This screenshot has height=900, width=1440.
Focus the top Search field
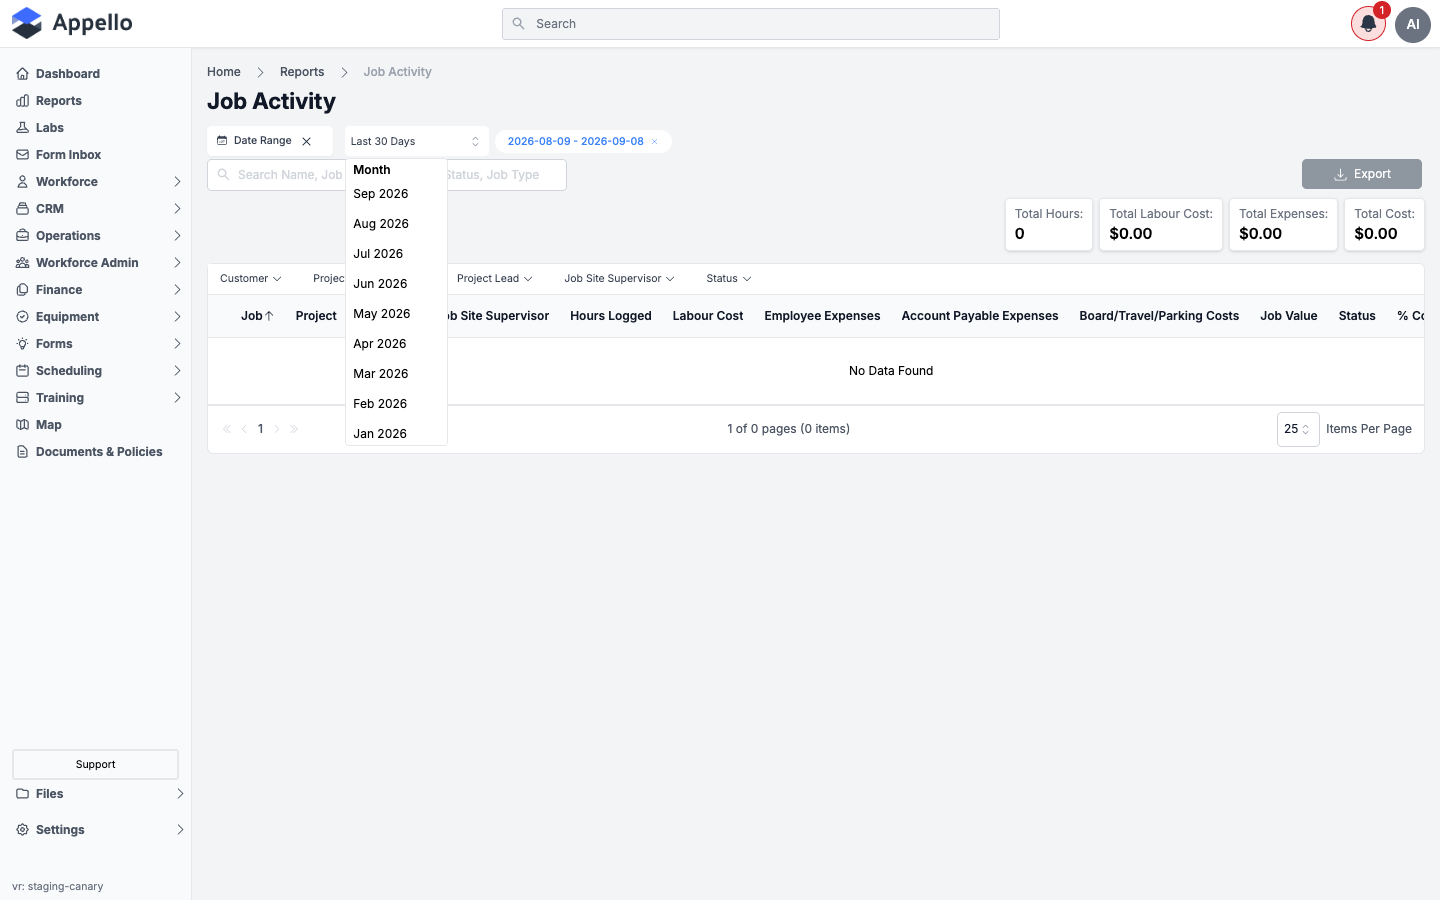[x=751, y=24]
